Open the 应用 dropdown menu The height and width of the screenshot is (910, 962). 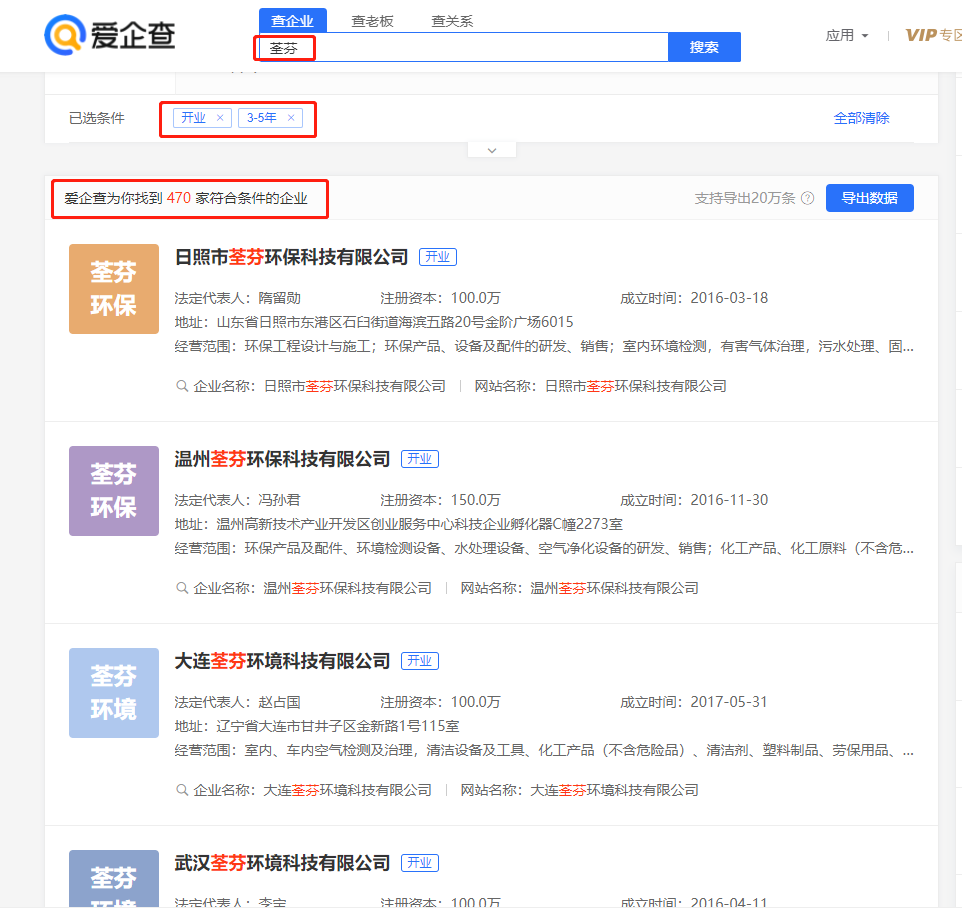(x=841, y=35)
